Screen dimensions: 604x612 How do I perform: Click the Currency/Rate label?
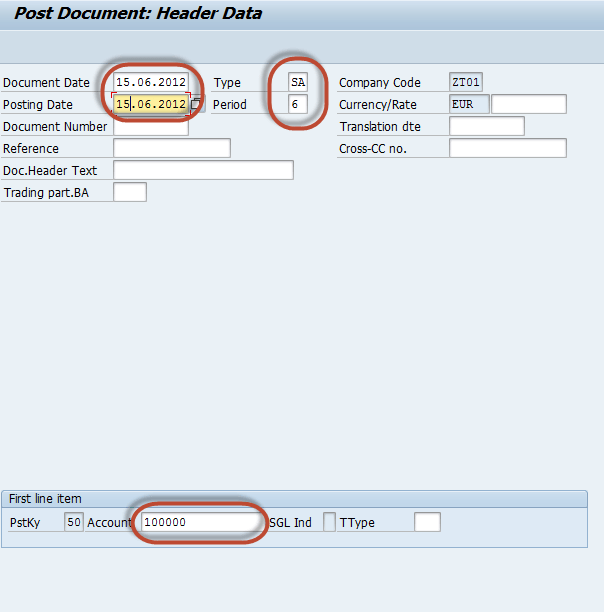377,104
